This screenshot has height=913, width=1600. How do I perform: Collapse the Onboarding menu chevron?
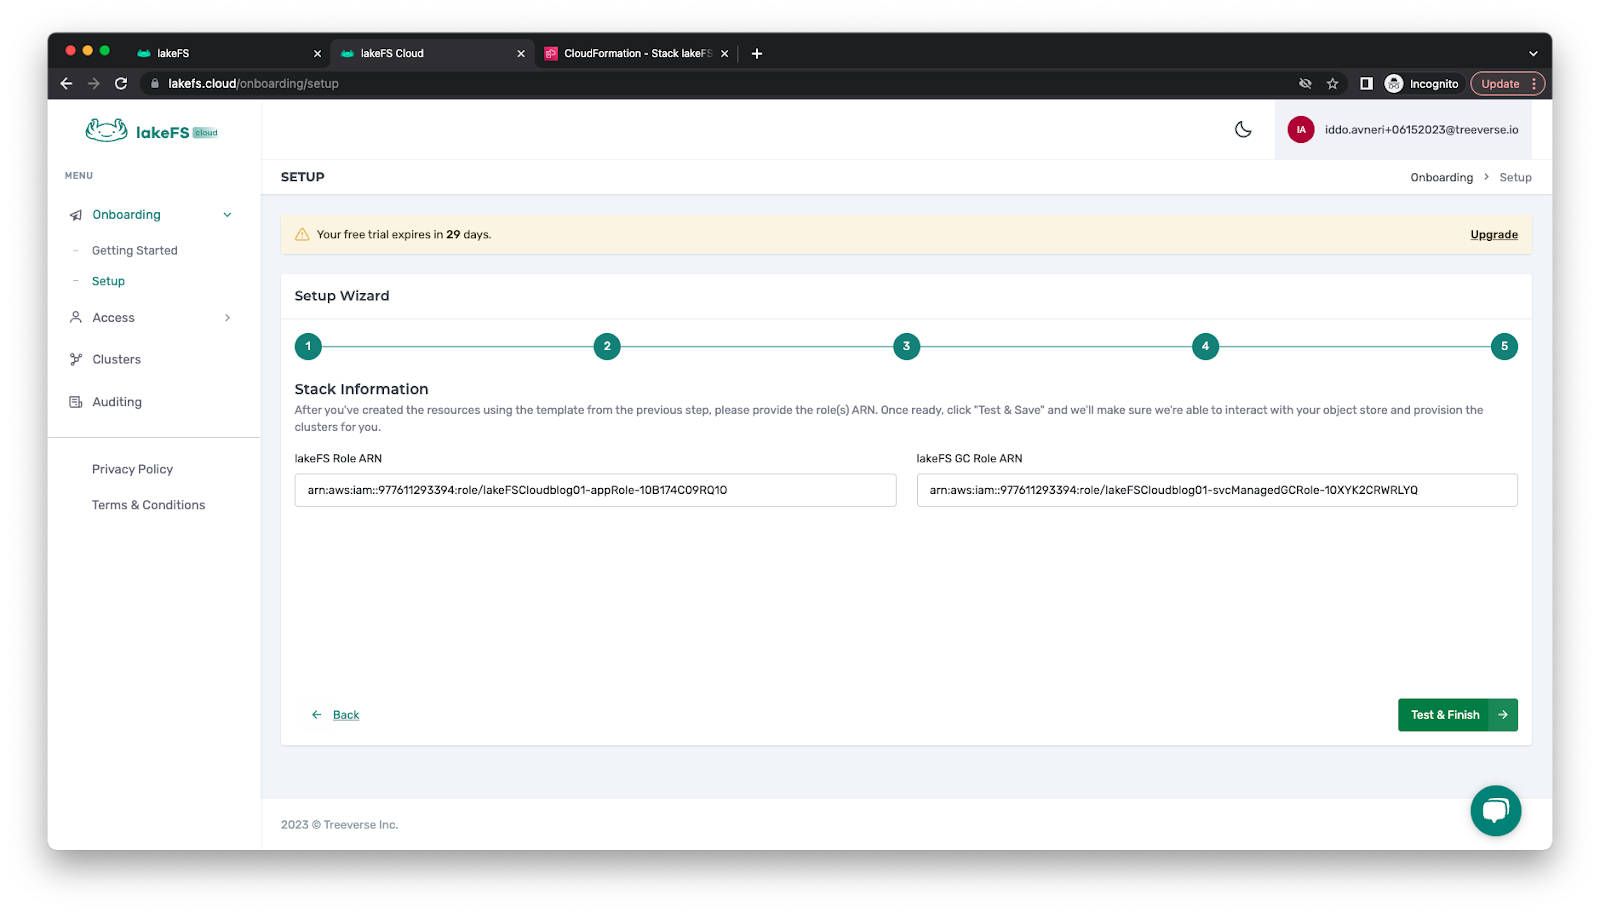coord(227,215)
